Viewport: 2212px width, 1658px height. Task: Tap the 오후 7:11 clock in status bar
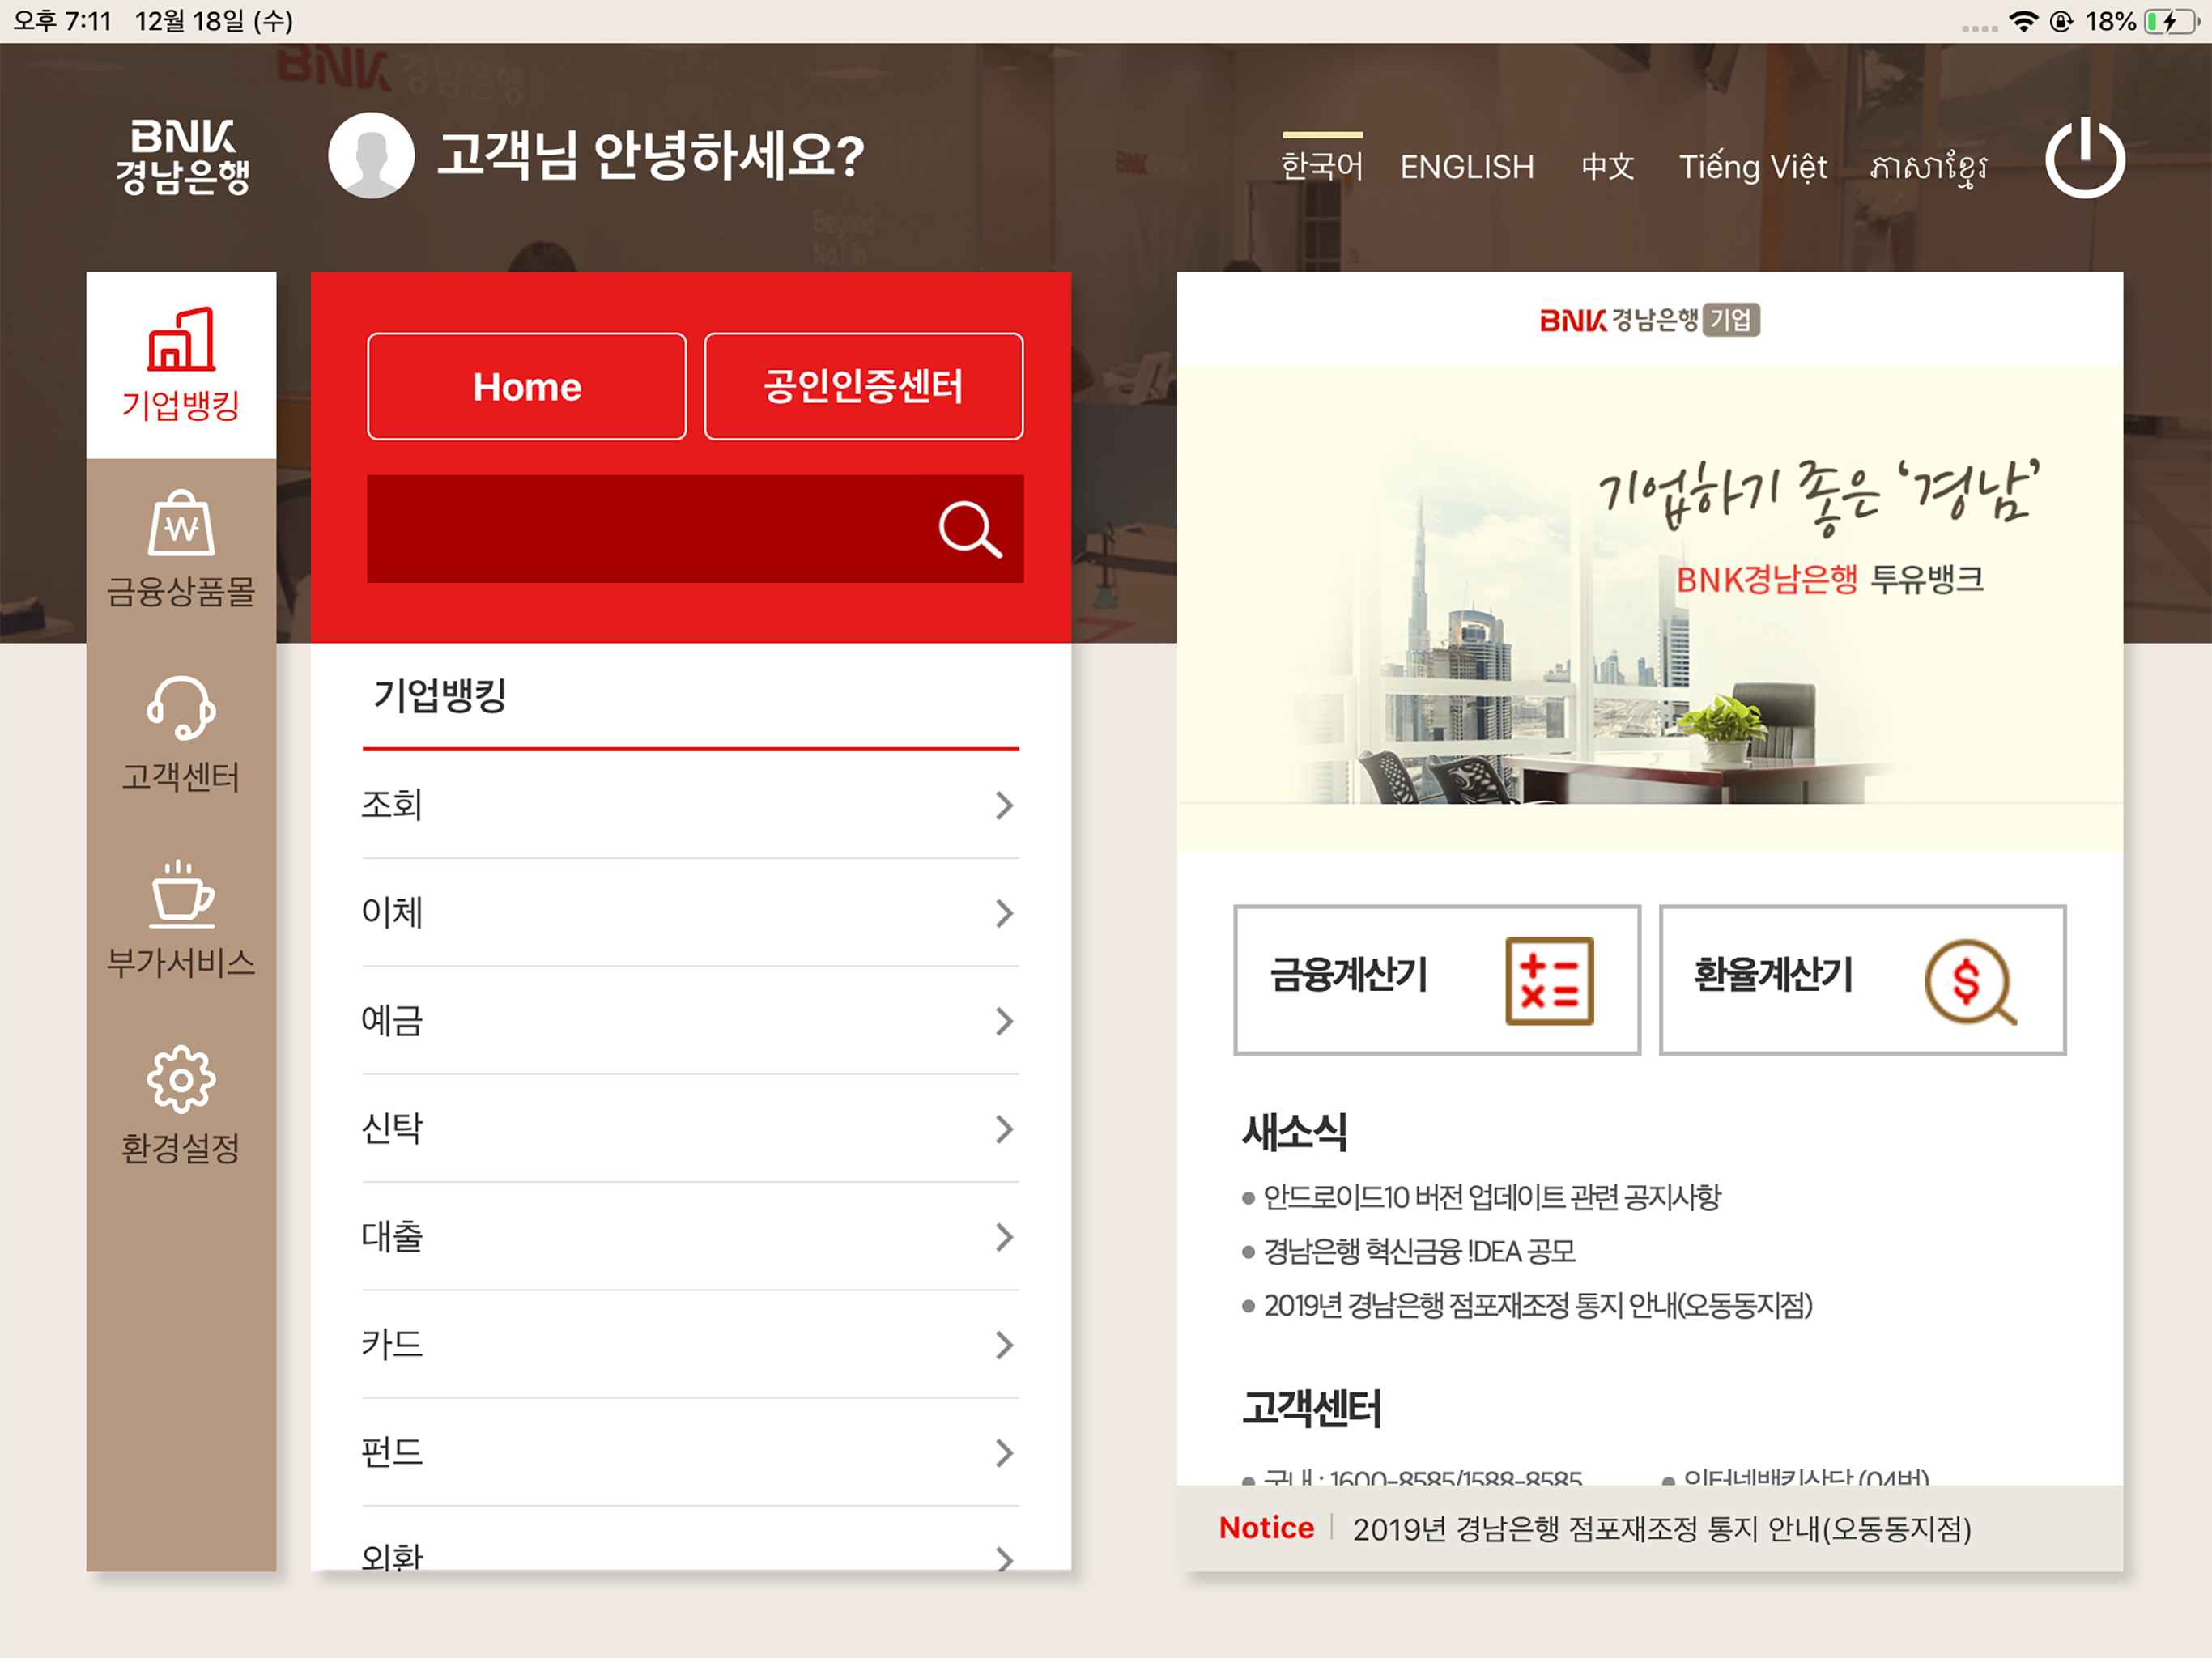pos(62,21)
